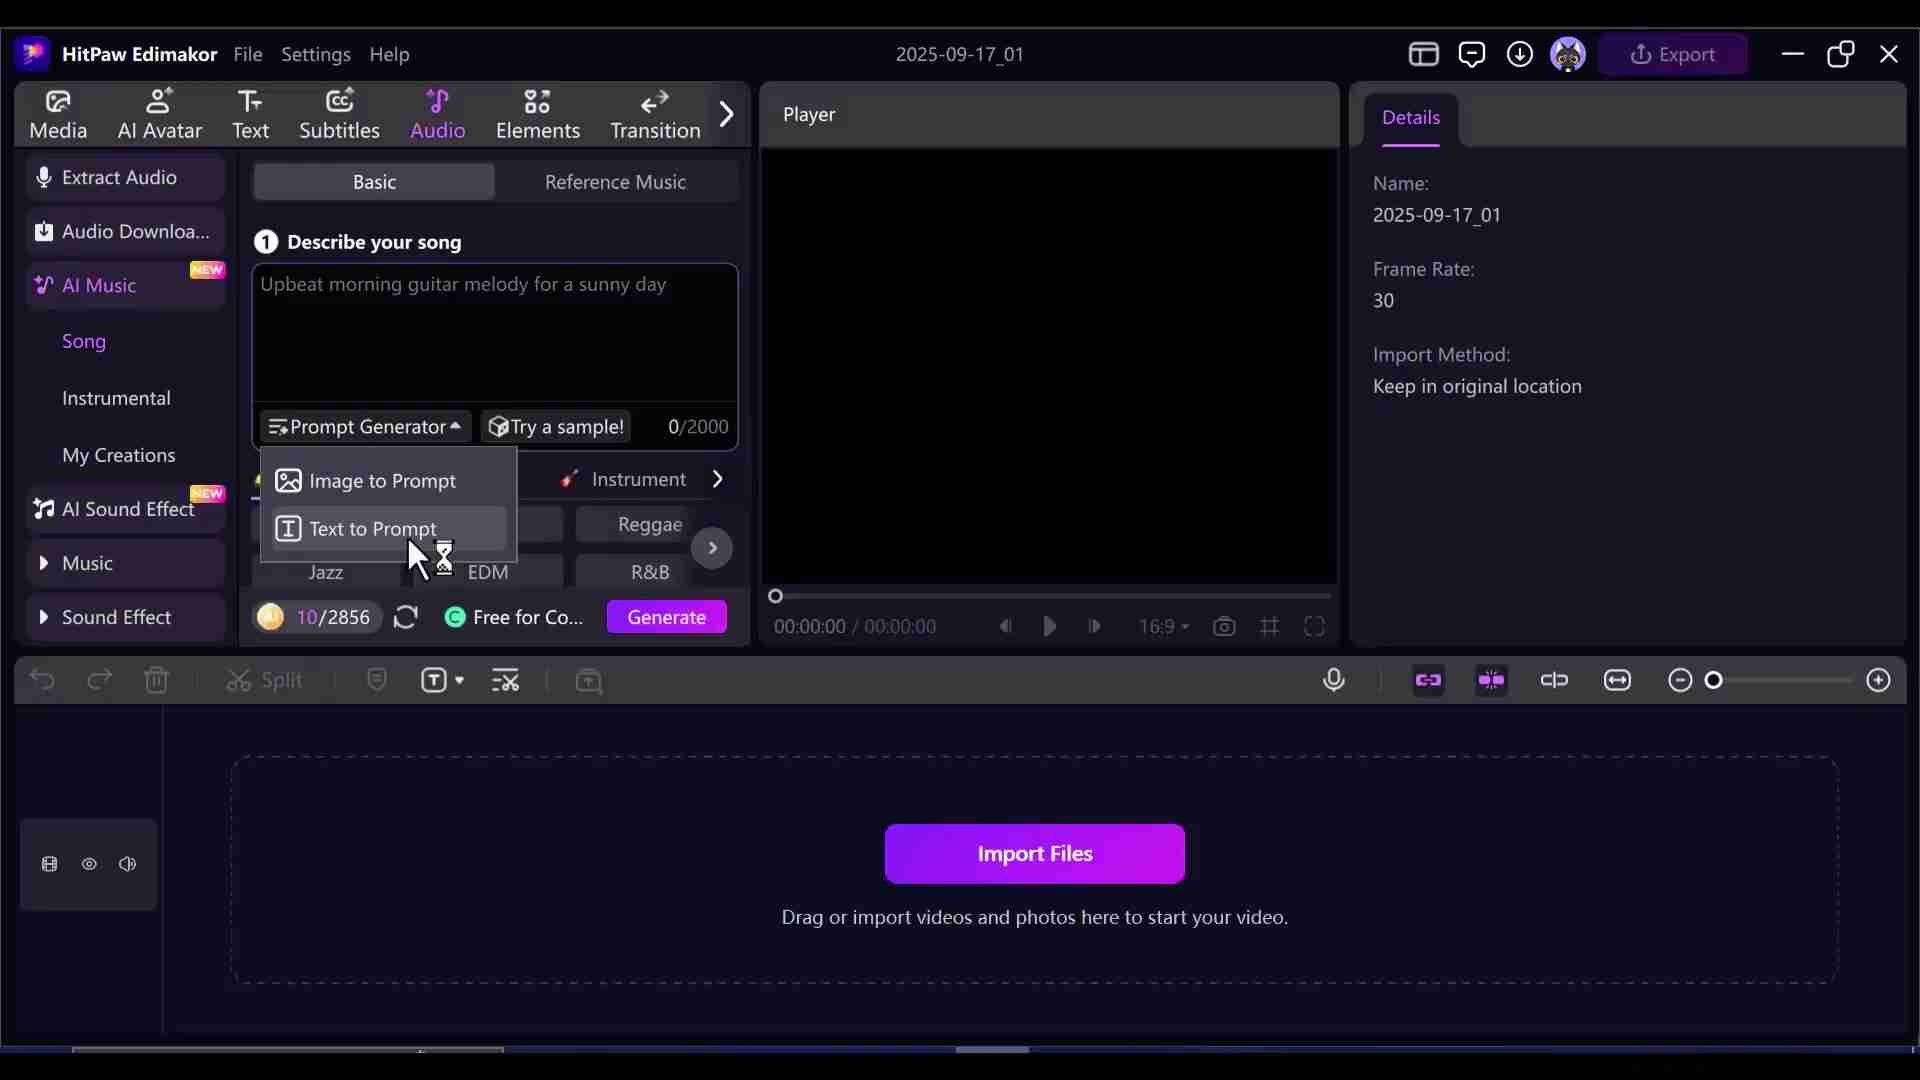Viewport: 1920px width, 1080px height.
Task: Click the Generate button
Action: tap(666, 617)
